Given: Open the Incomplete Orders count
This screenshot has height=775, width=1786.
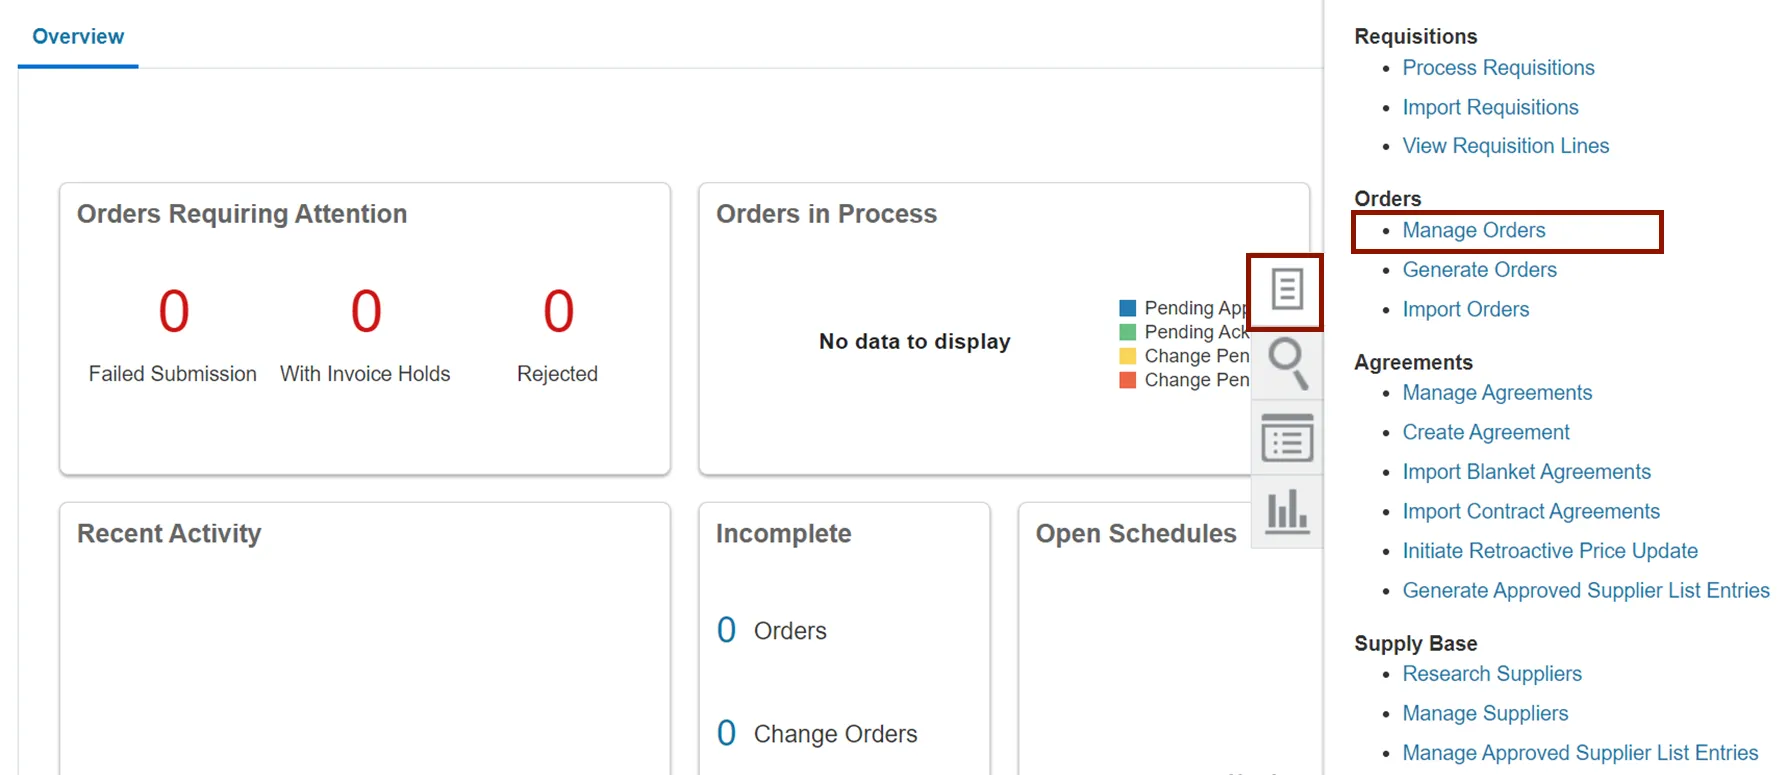Looking at the screenshot, I should coord(726,630).
